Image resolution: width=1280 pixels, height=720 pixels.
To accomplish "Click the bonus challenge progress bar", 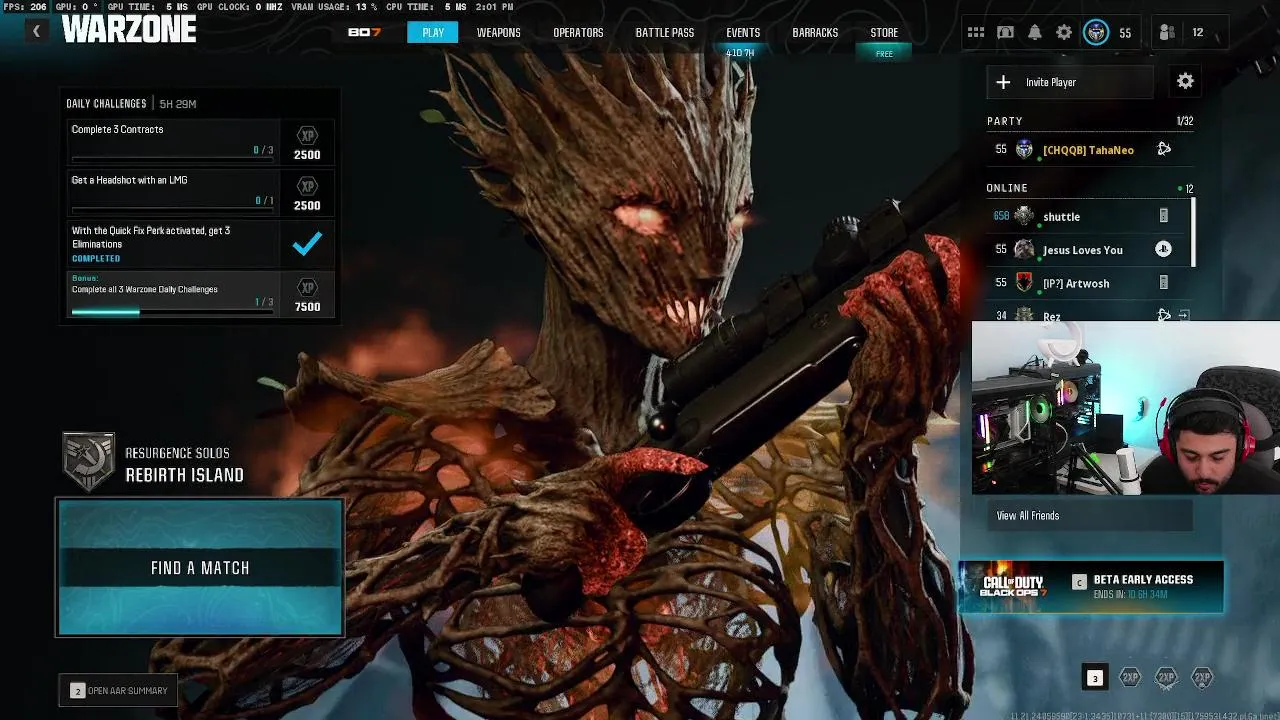I will coord(172,311).
